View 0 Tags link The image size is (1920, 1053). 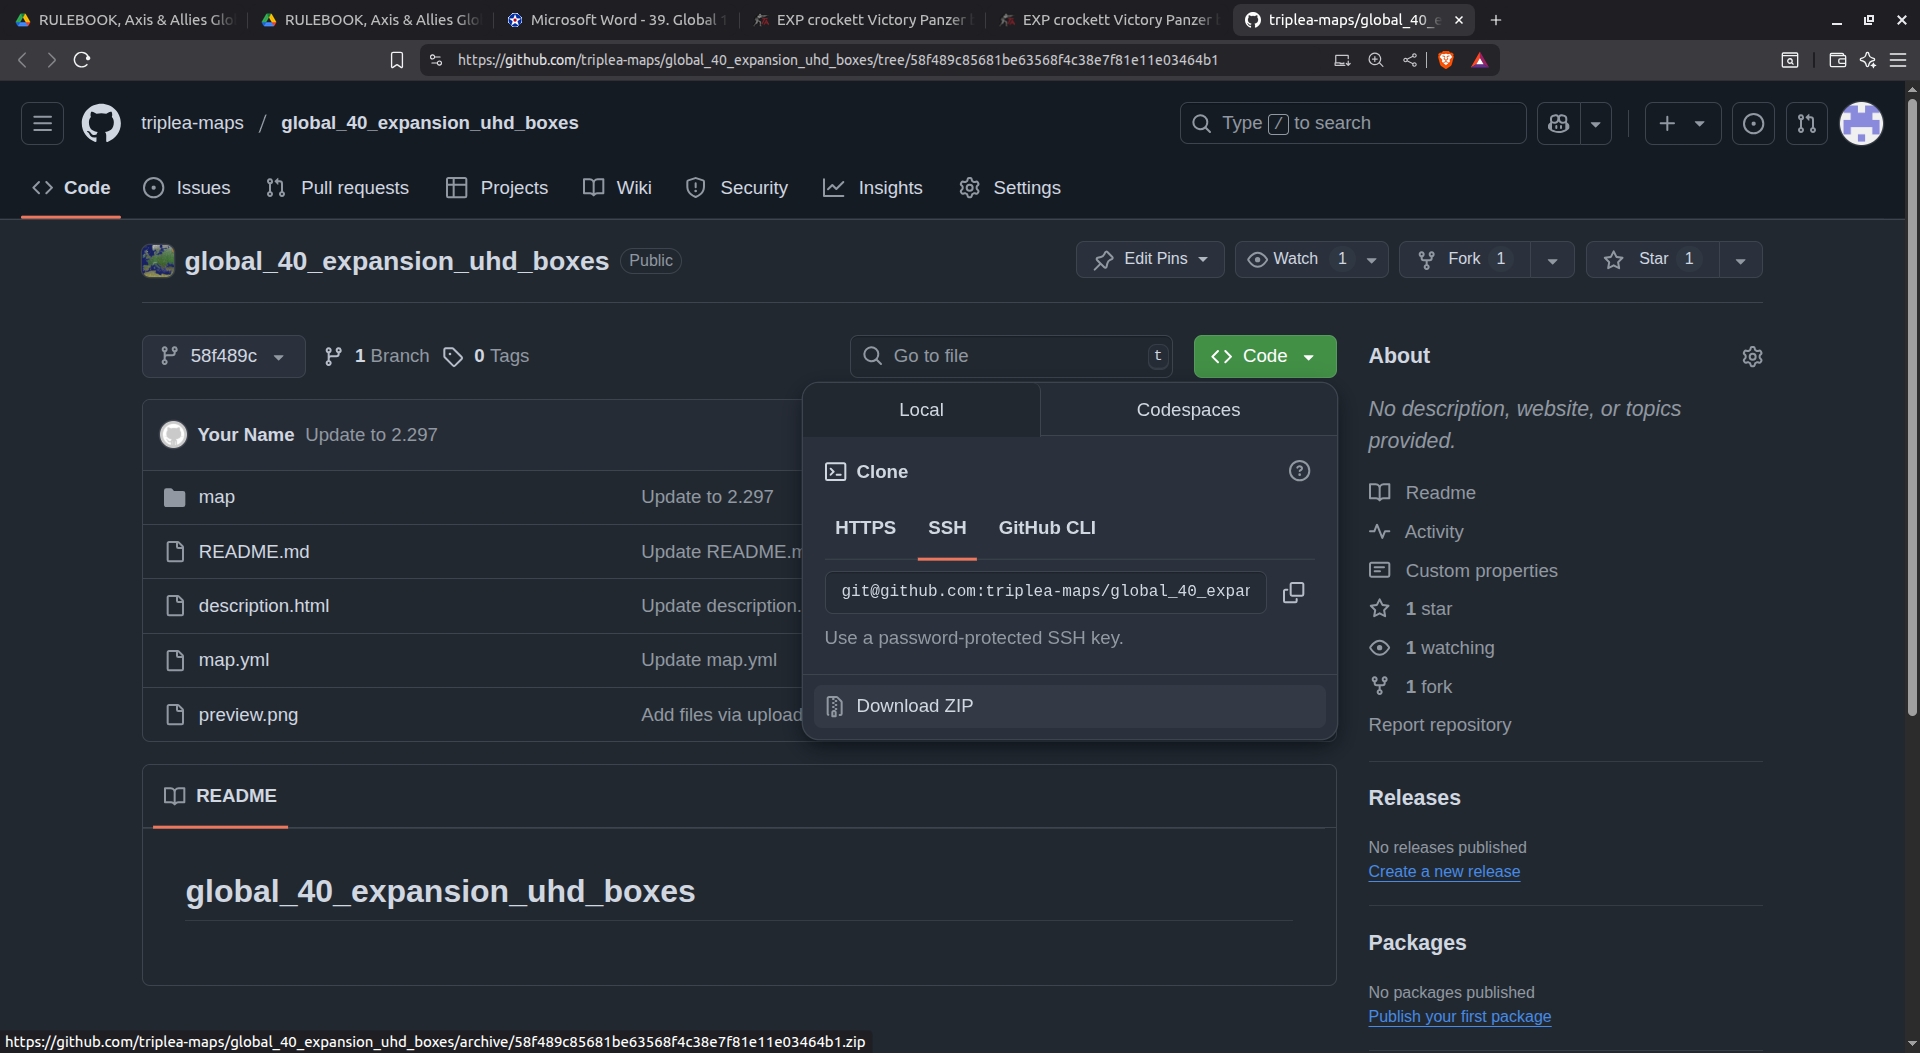(x=486, y=356)
